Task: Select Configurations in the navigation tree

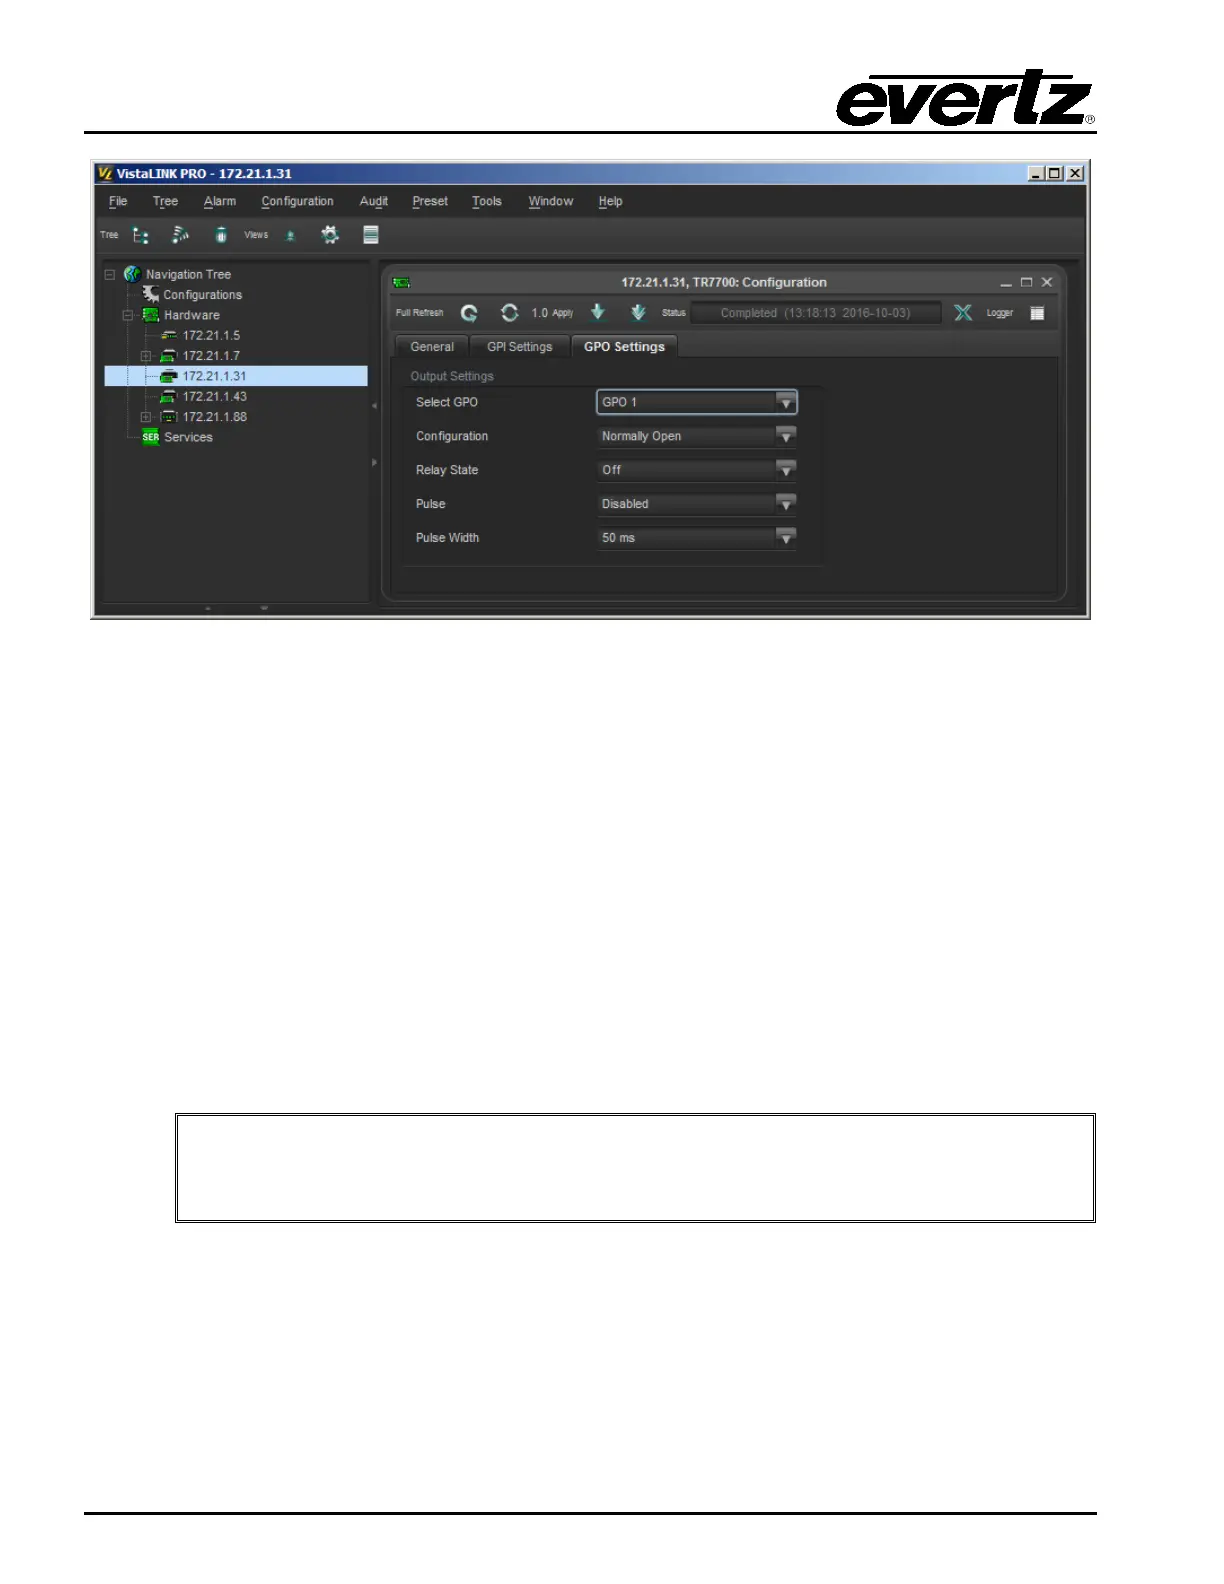Action: 202,295
